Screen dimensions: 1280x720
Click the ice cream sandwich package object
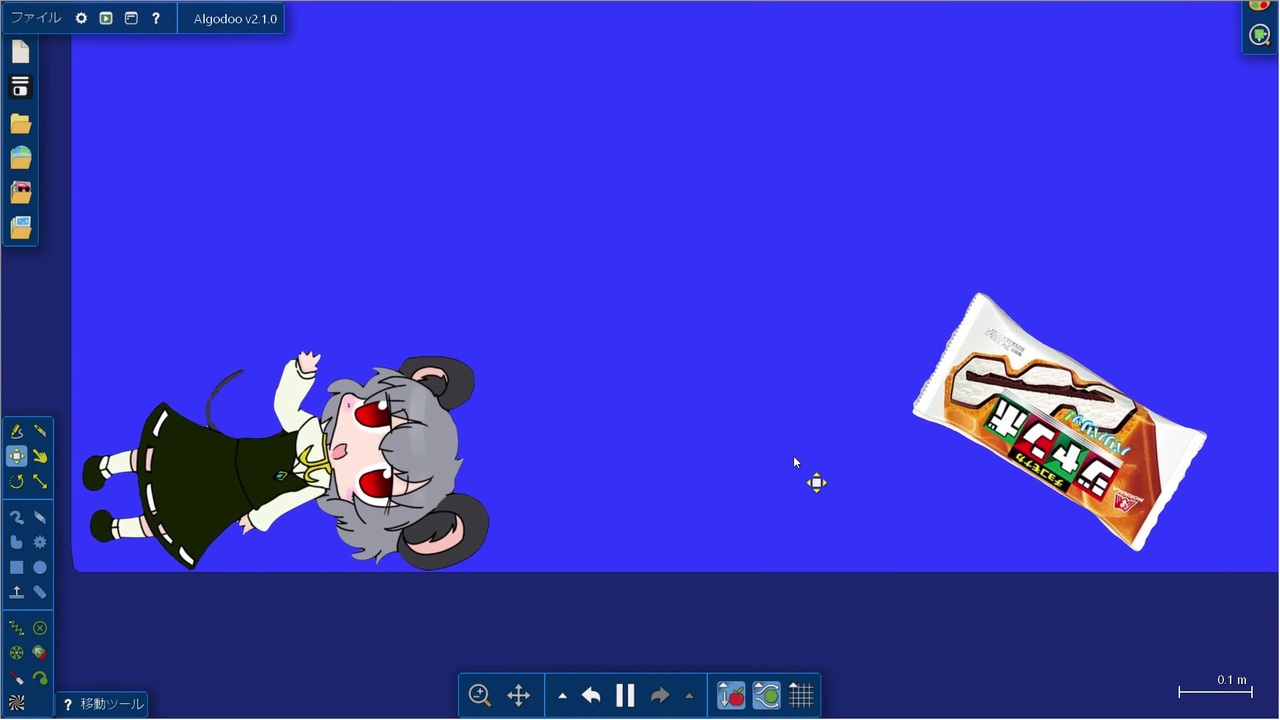(x=1059, y=421)
